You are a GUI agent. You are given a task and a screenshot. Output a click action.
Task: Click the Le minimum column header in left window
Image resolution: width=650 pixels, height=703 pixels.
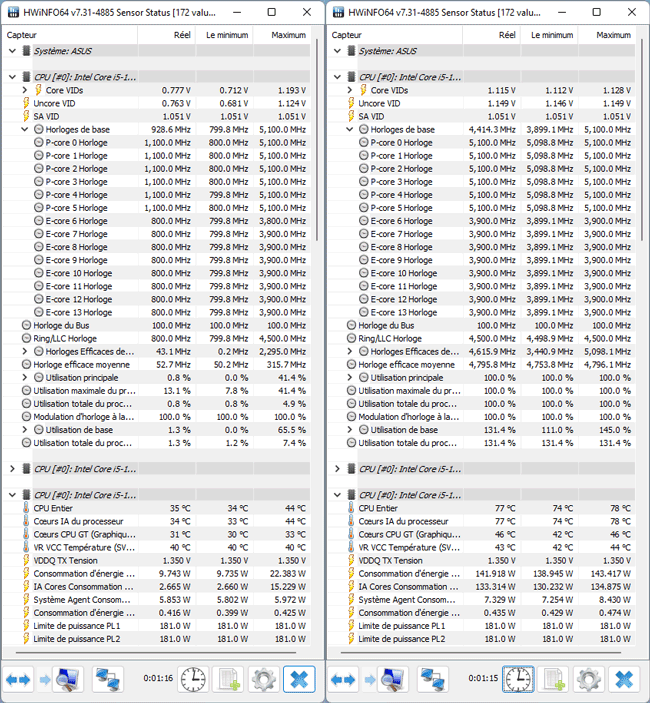(x=227, y=34)
